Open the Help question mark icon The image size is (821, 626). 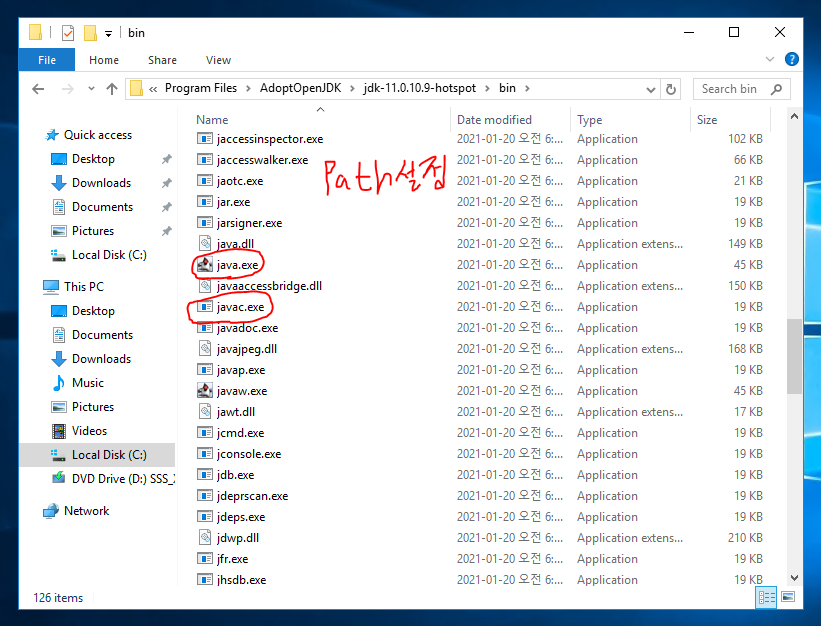click(x=792, y=59)
